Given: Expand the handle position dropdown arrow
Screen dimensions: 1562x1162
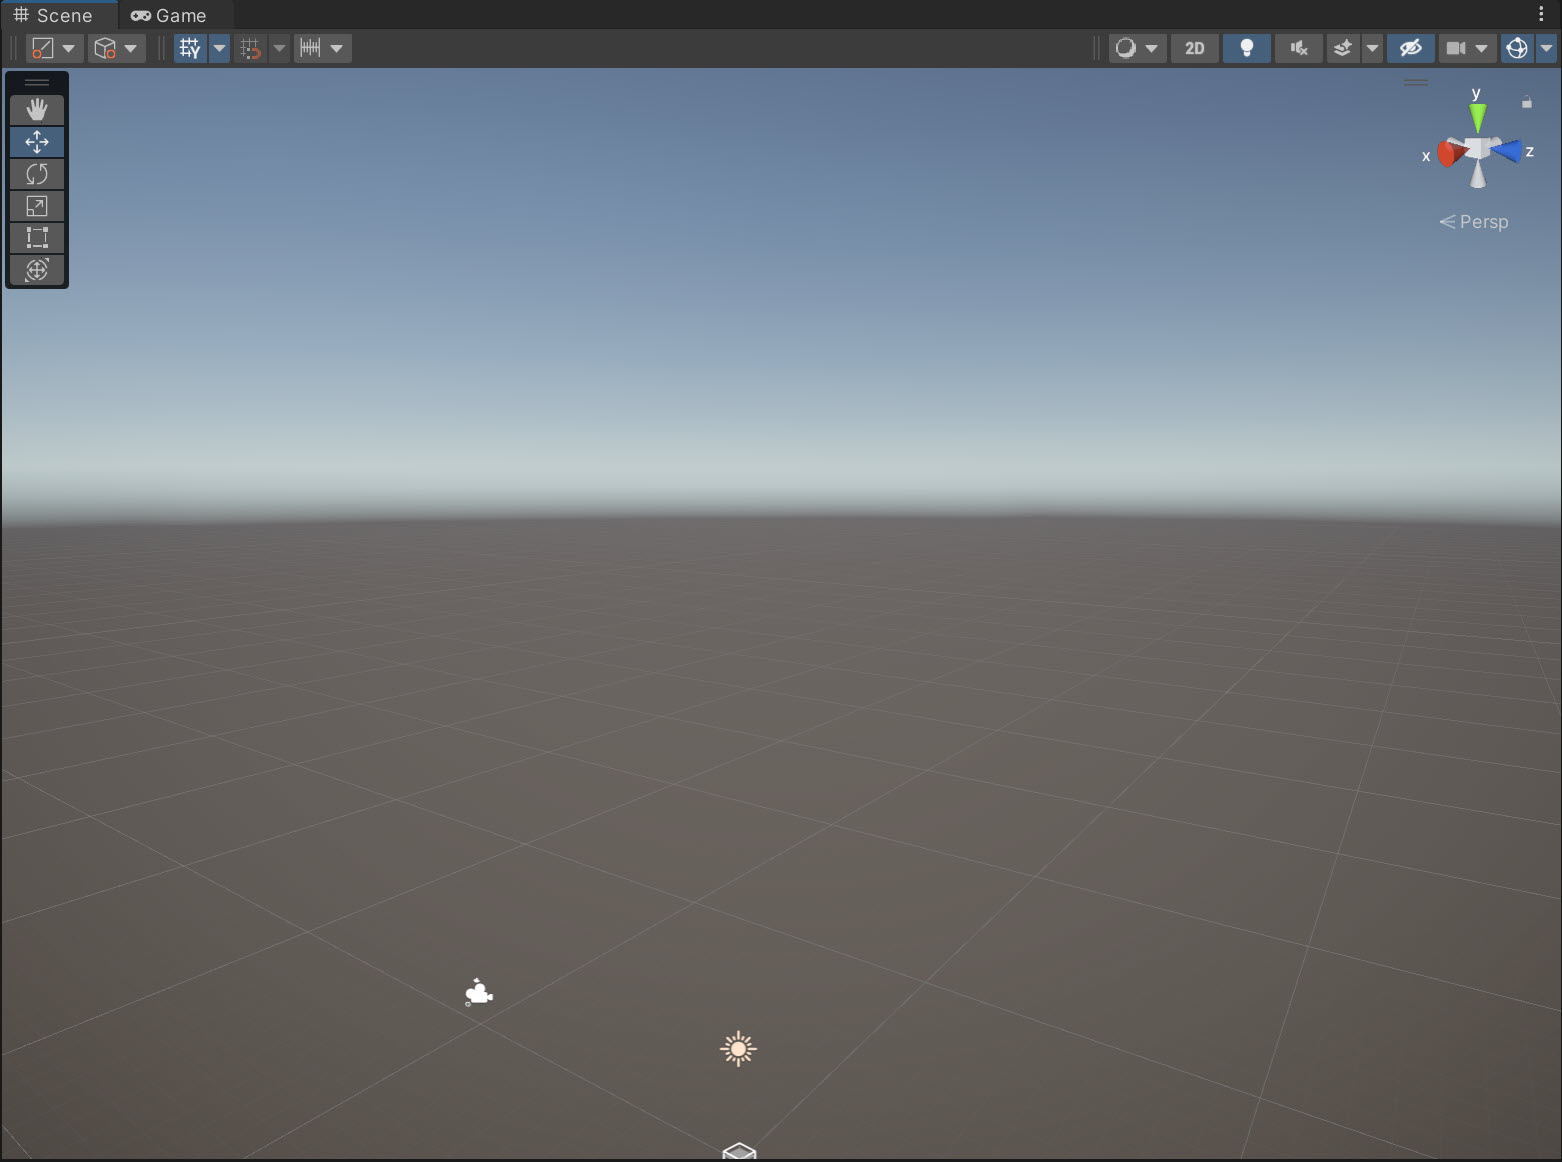Looking at the screenshot, I should click(x=69, y=48).
